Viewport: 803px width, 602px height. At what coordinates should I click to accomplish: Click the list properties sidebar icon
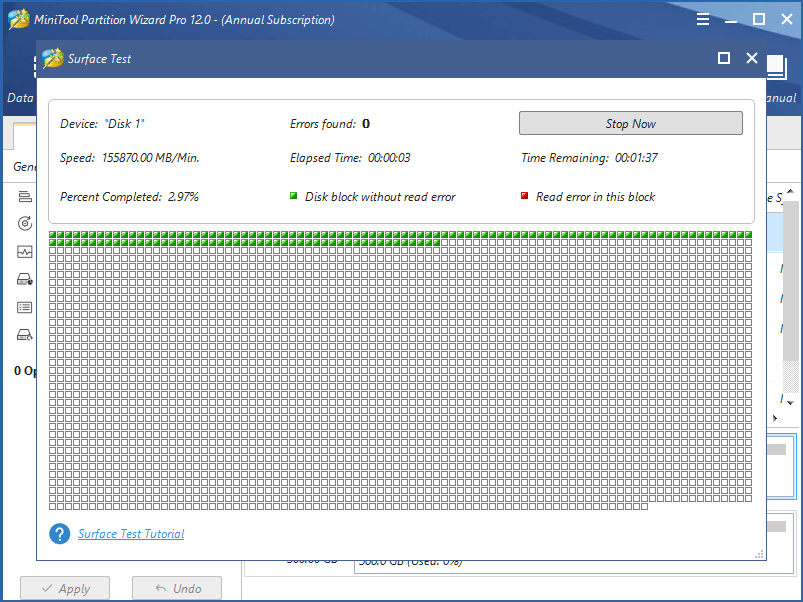[25, 307]
